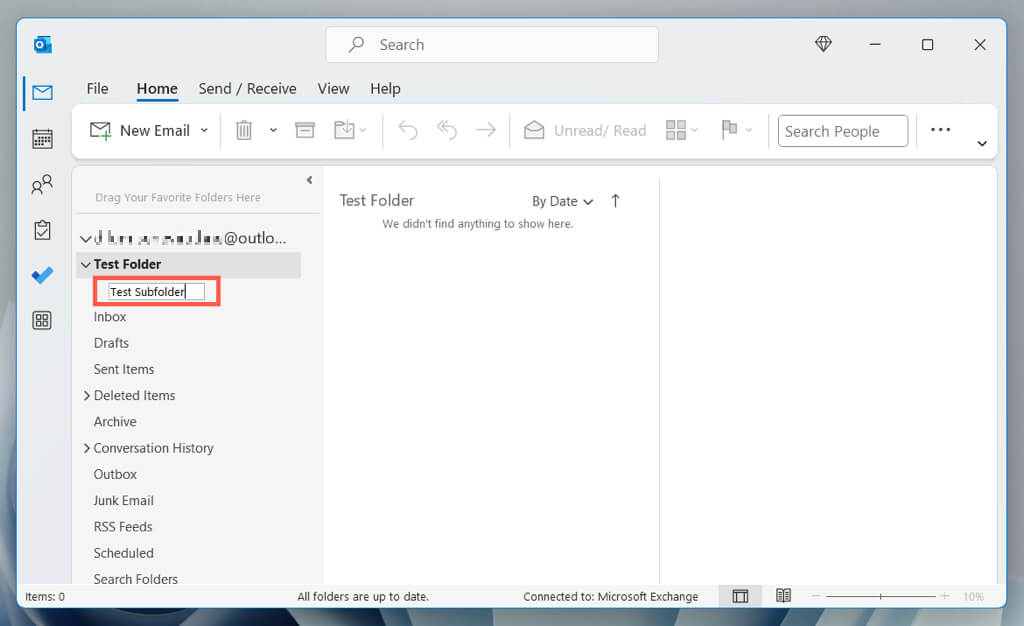The image size is (1024, 626).
Task: Select the Sent Items folder
Action: [x=124, y=369]
